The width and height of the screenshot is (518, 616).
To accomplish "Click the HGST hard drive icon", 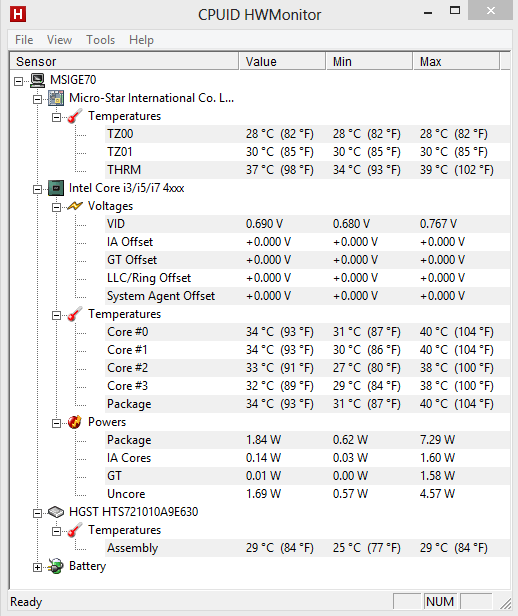I will (56, 512).
